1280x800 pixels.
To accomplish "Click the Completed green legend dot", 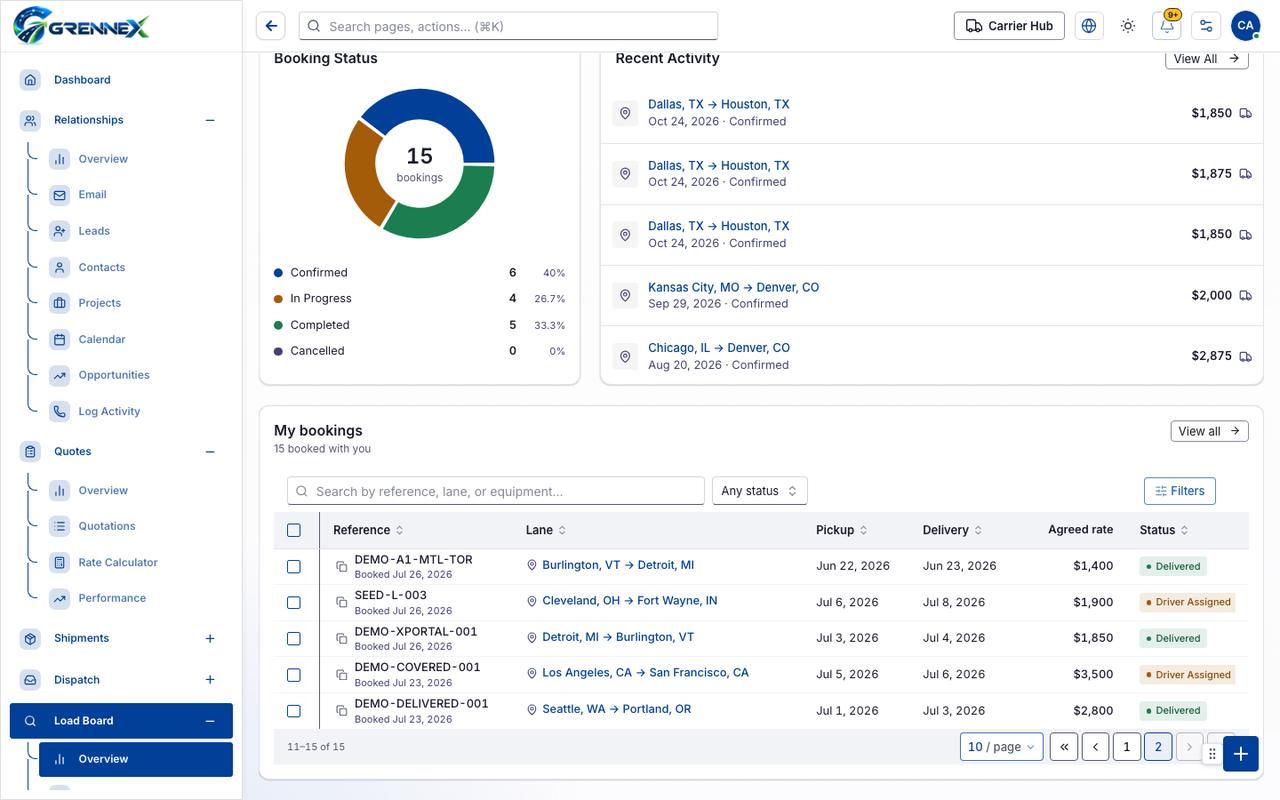I will (278, 325).
